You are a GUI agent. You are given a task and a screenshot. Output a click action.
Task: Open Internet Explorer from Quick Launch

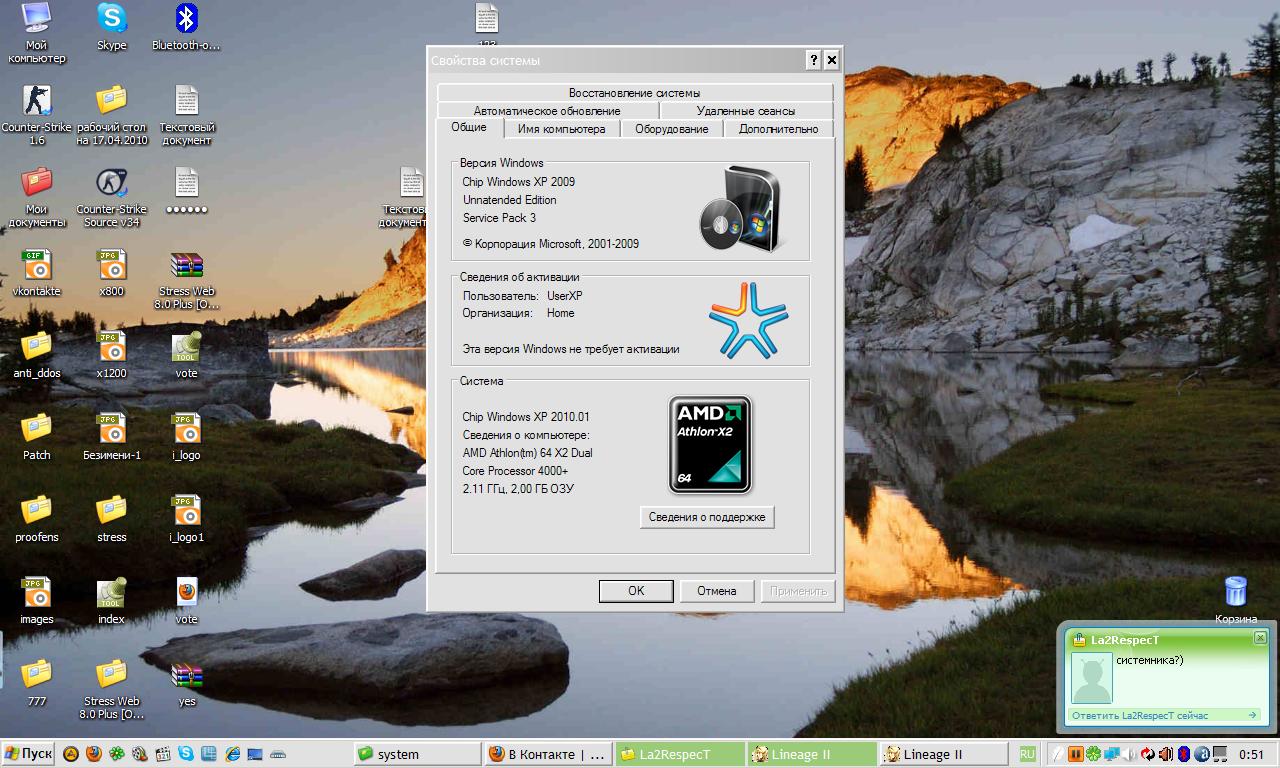232,754
